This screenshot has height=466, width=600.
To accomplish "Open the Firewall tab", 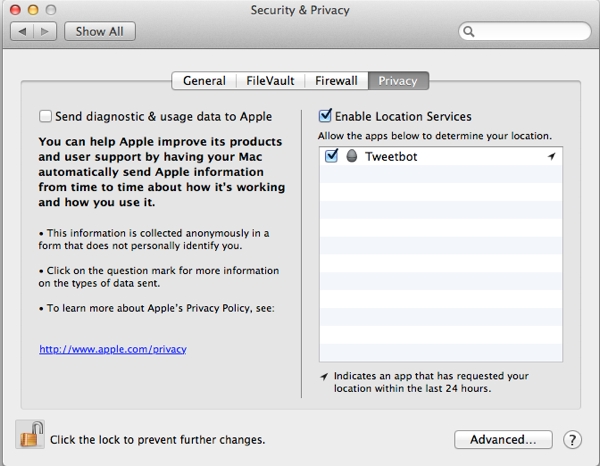I will [x=336, y=81].
